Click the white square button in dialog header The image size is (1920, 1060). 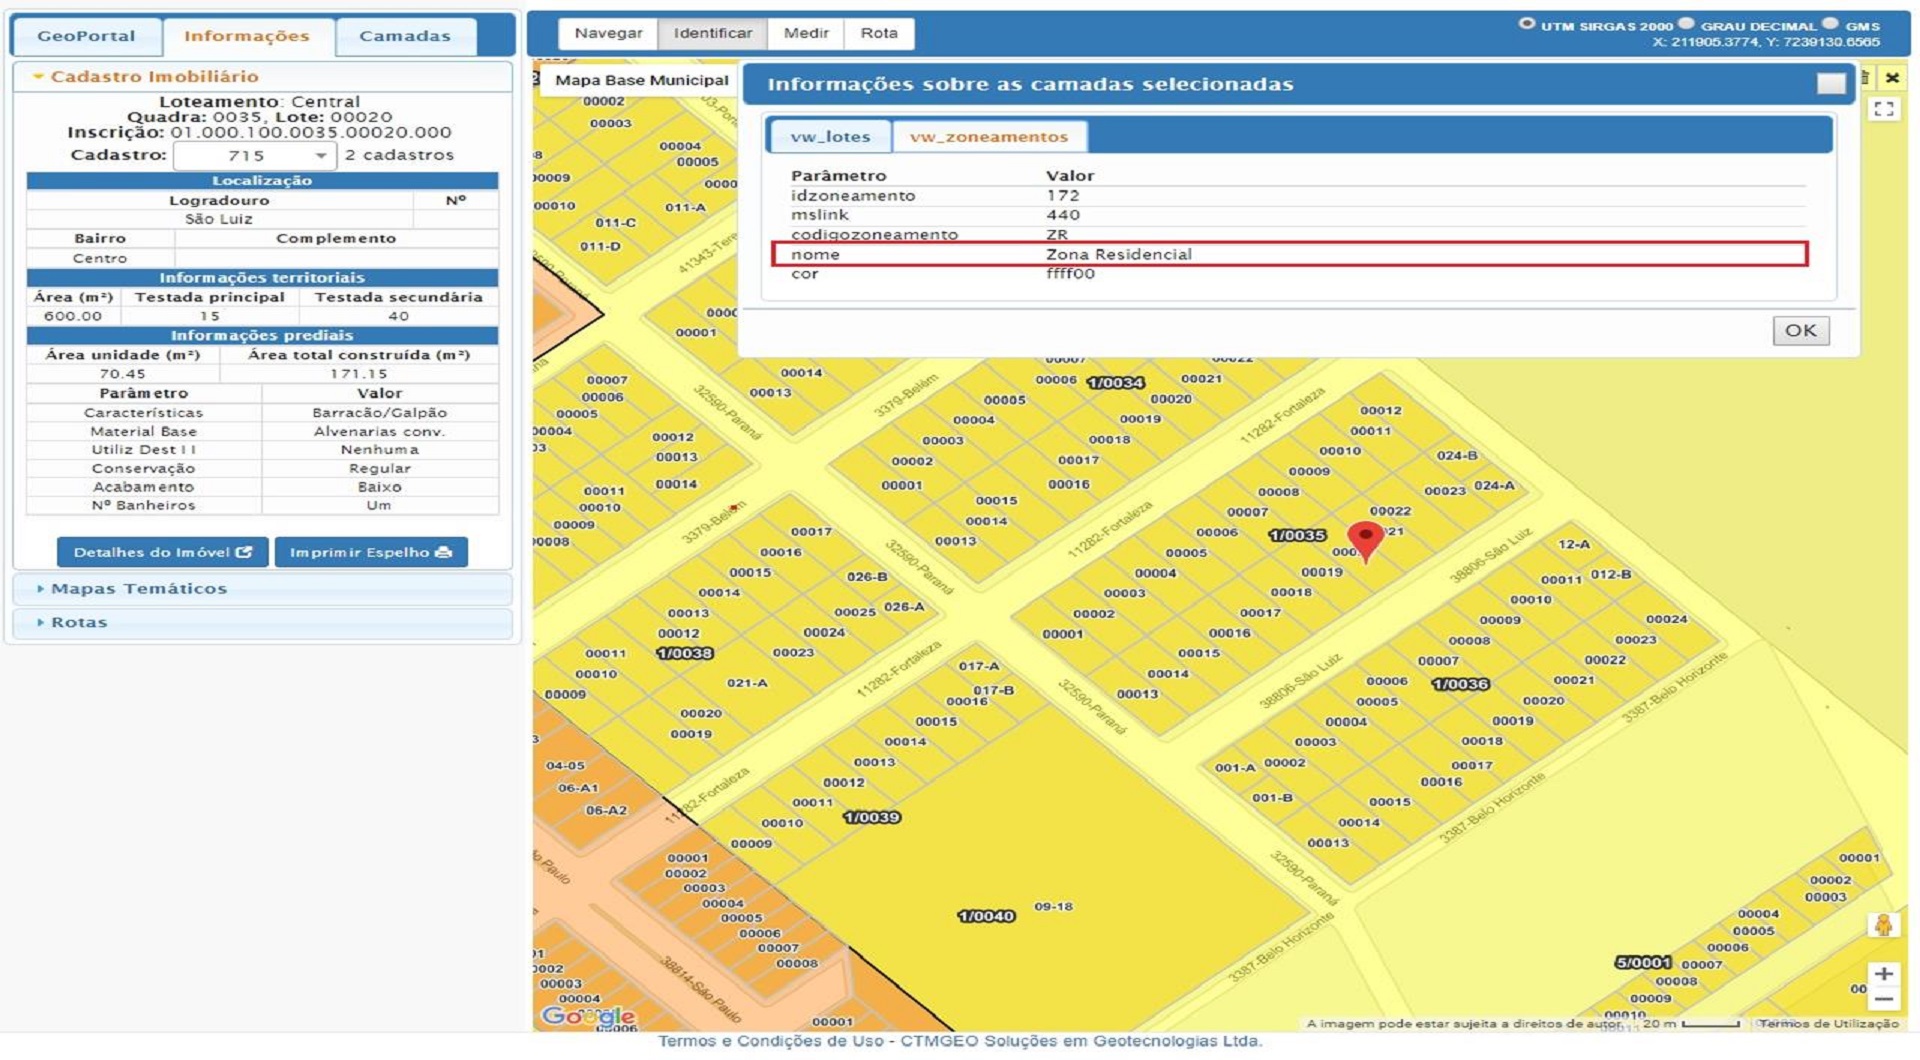1831,84
